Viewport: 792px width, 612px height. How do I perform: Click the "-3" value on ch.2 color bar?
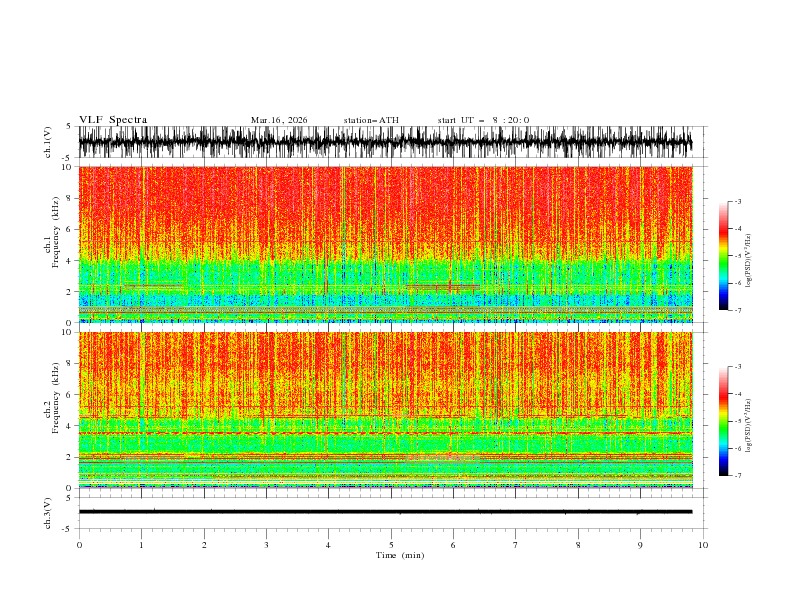point(738,367)
